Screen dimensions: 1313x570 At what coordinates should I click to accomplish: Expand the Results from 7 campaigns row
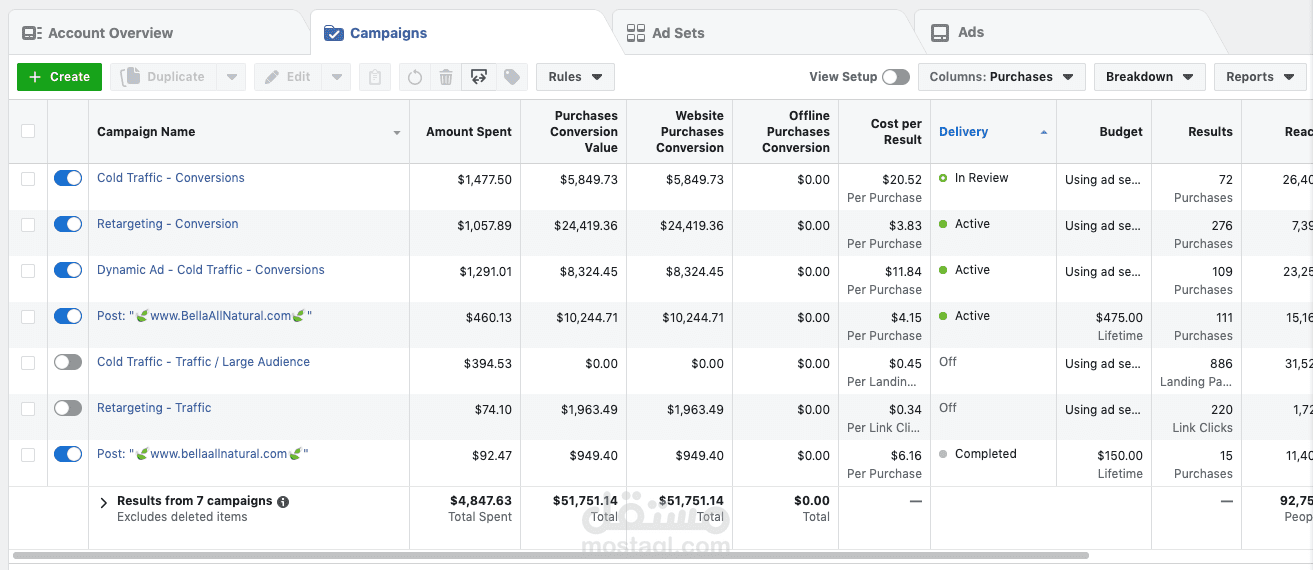(103, 503)
